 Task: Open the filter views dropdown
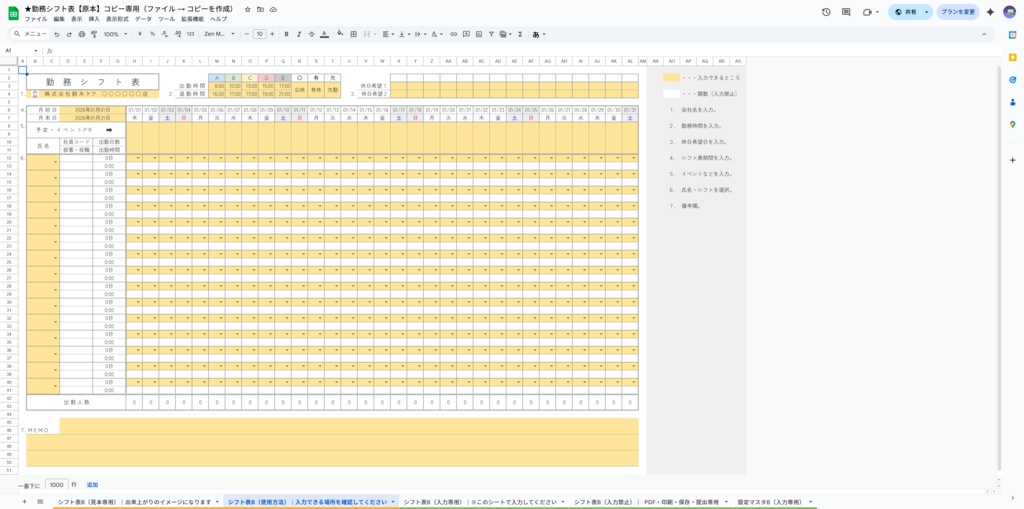point(505,34)
